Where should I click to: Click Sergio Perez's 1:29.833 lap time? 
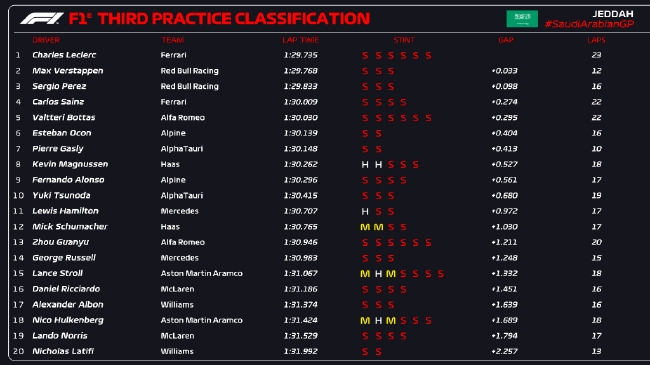(301, 86)
